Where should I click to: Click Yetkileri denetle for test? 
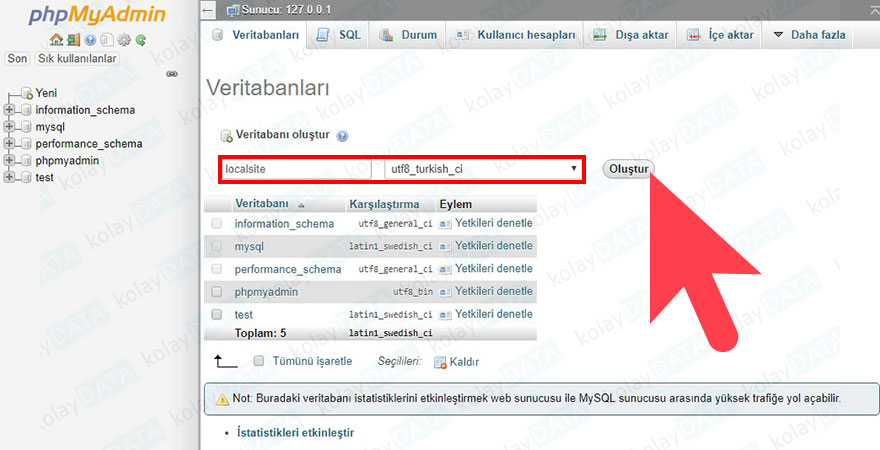click(494, 314)
